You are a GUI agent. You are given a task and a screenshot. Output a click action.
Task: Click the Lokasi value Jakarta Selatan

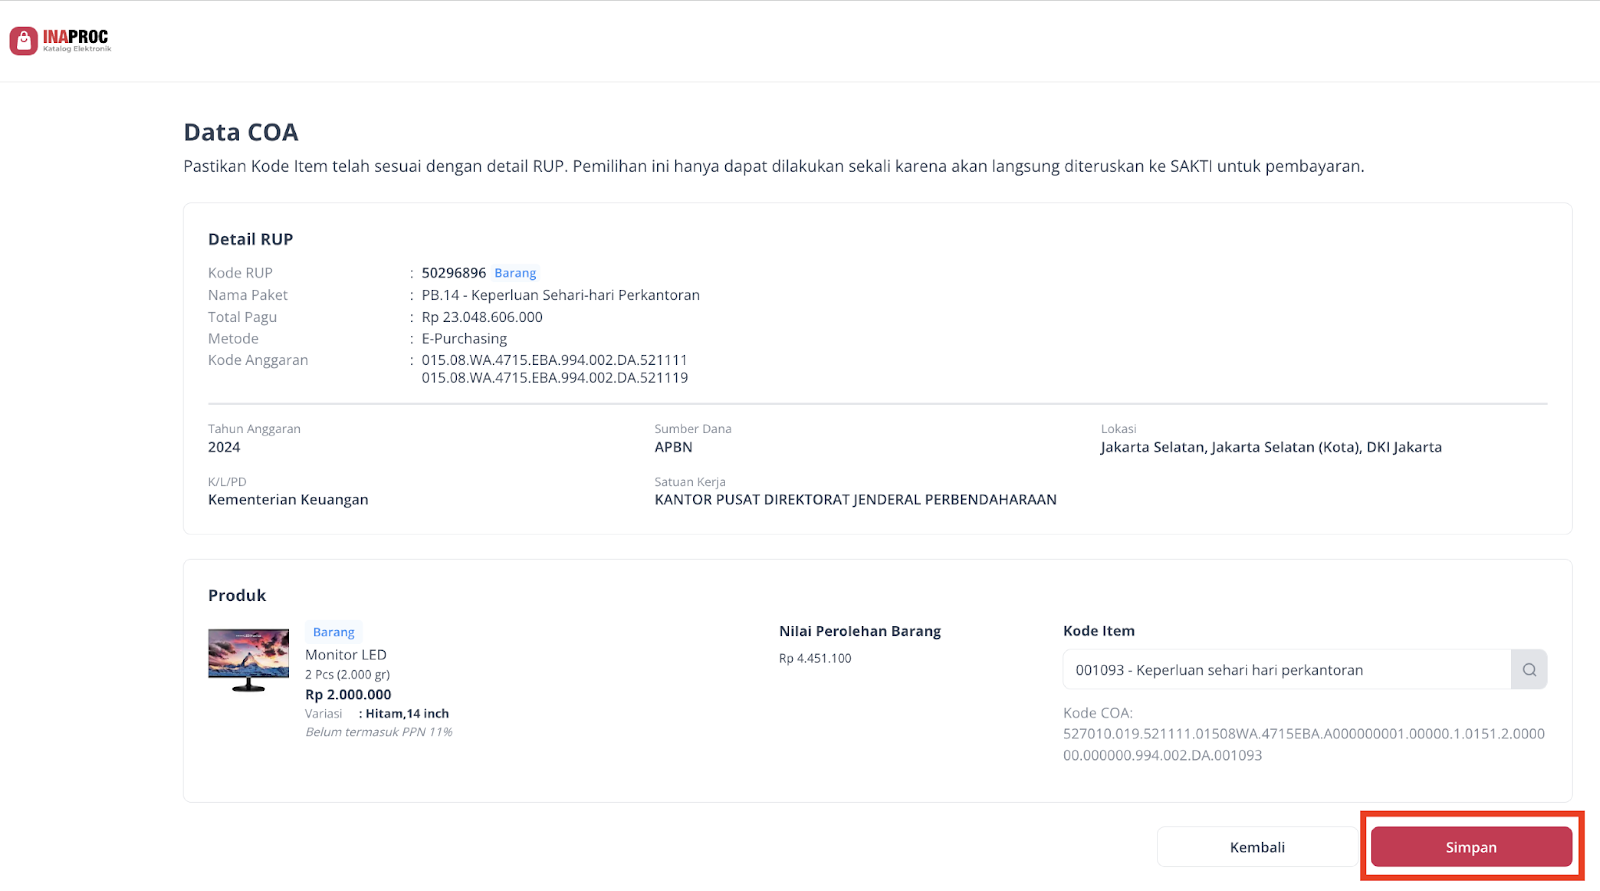(x=1270, y=447)
